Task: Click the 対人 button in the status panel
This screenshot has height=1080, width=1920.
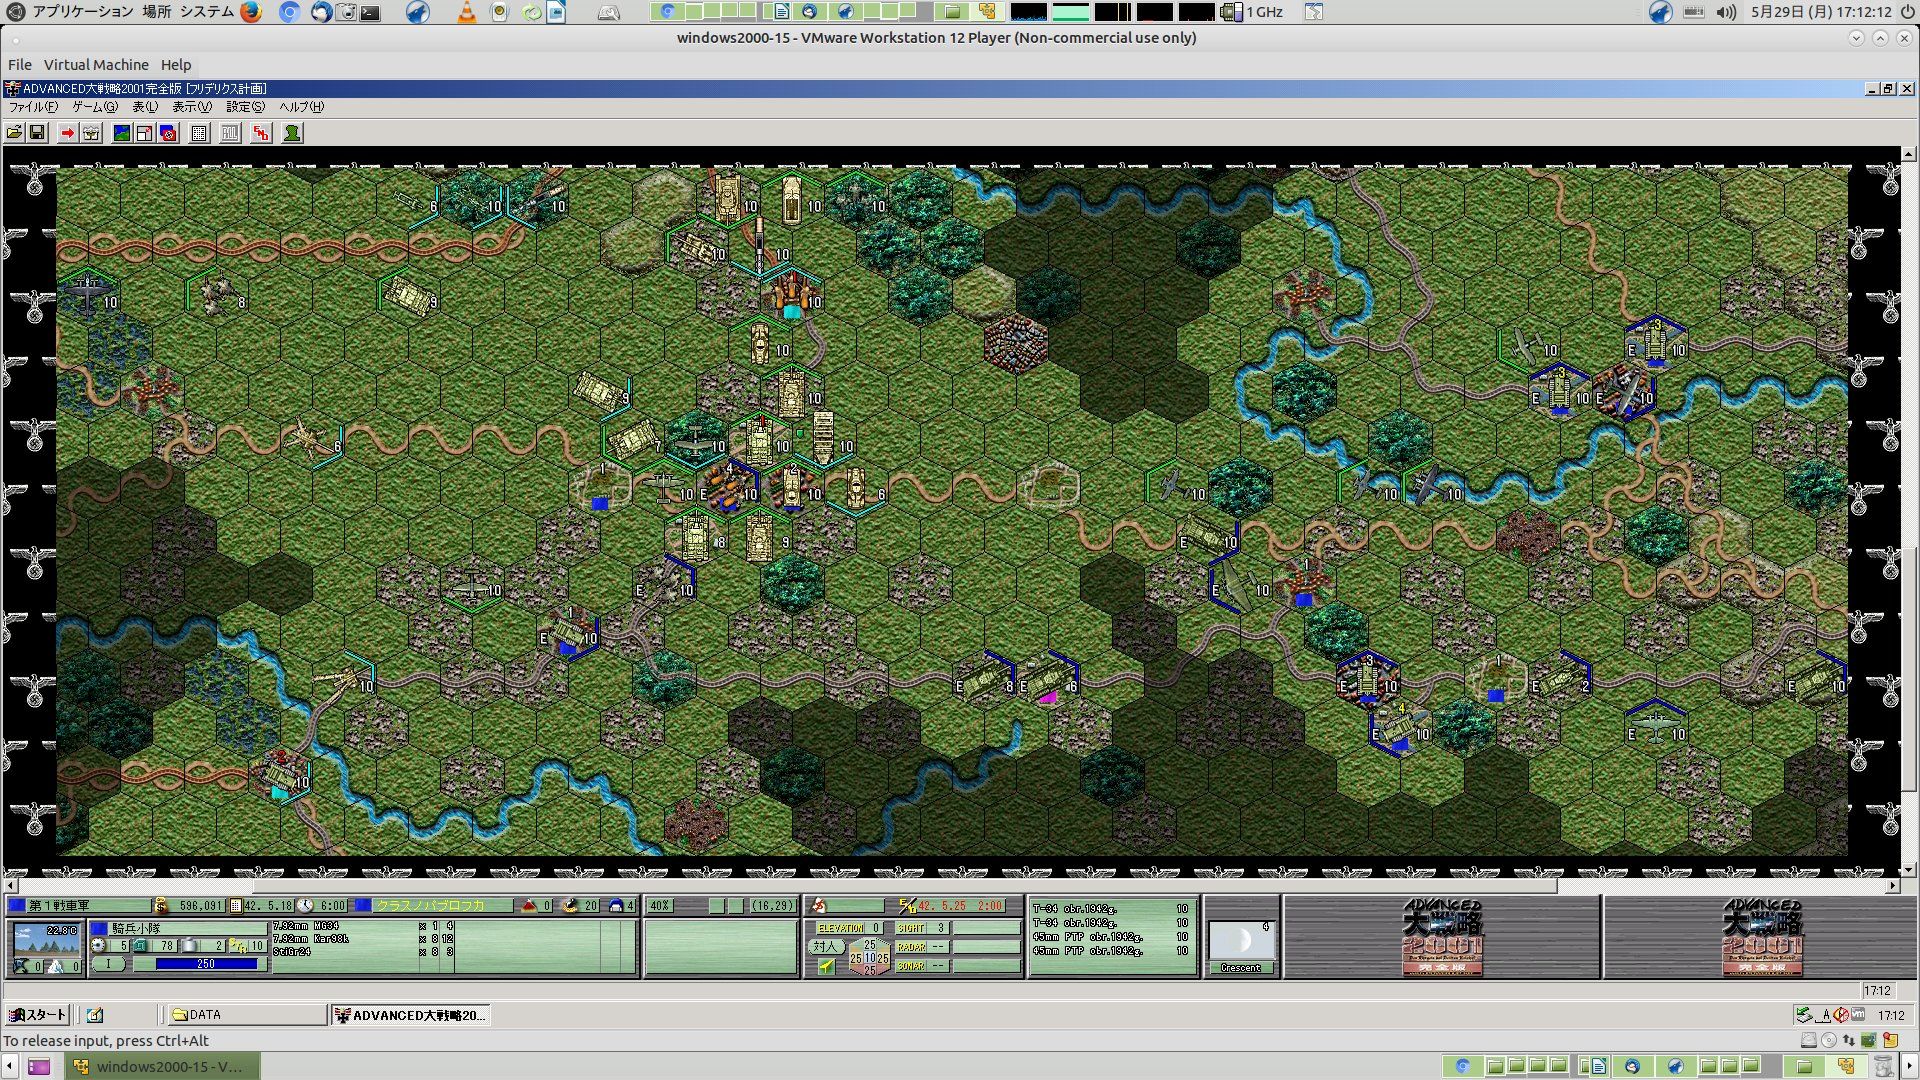Action: coord(825,946)
